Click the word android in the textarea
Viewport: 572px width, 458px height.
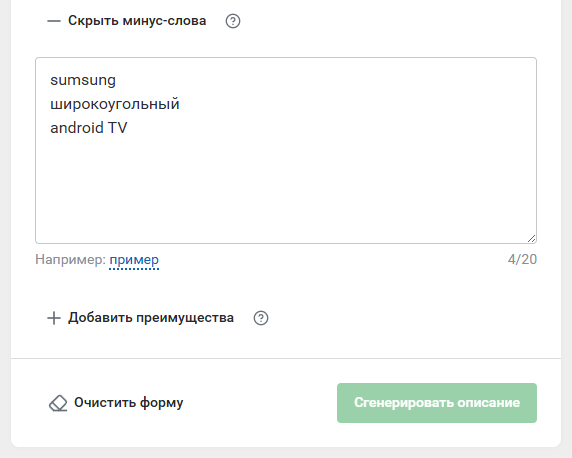coord(77,128)
